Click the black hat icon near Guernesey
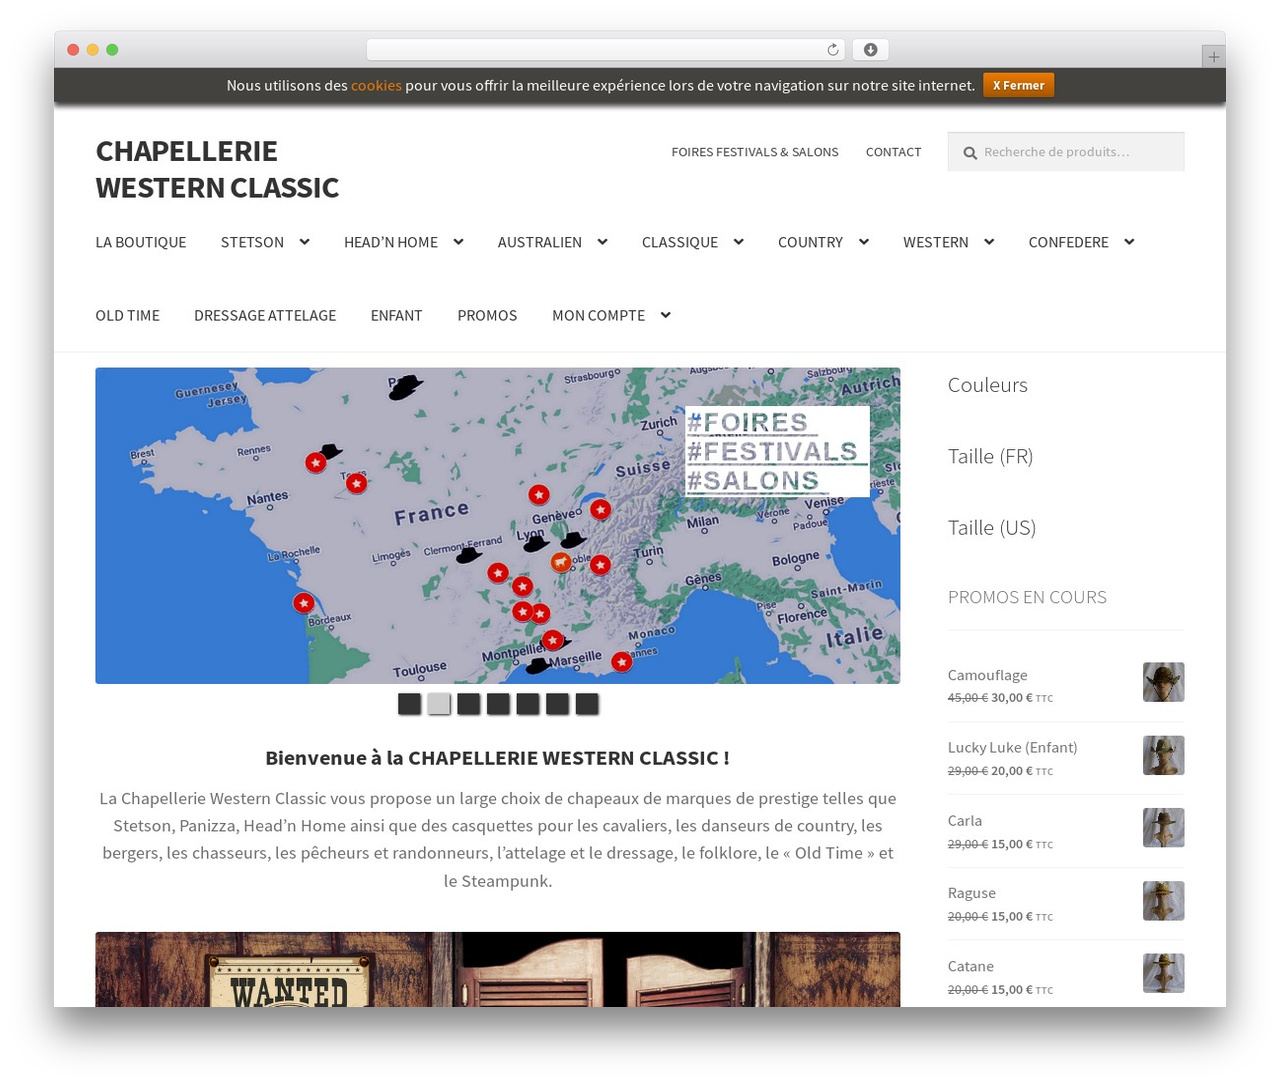Image resolution: width=1280 pixels, height=1084 pixels. pyautogui.click(x=405, y=387)
